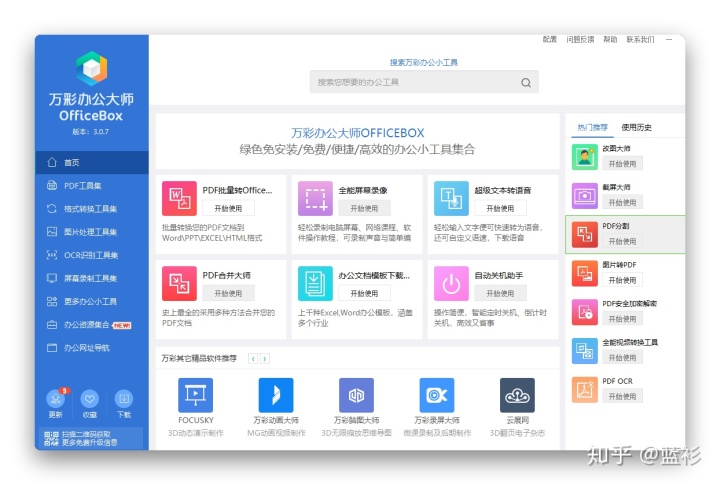Start 截屏大师 with 开始使用
The image size is (720, 485).
coord(622,202)
